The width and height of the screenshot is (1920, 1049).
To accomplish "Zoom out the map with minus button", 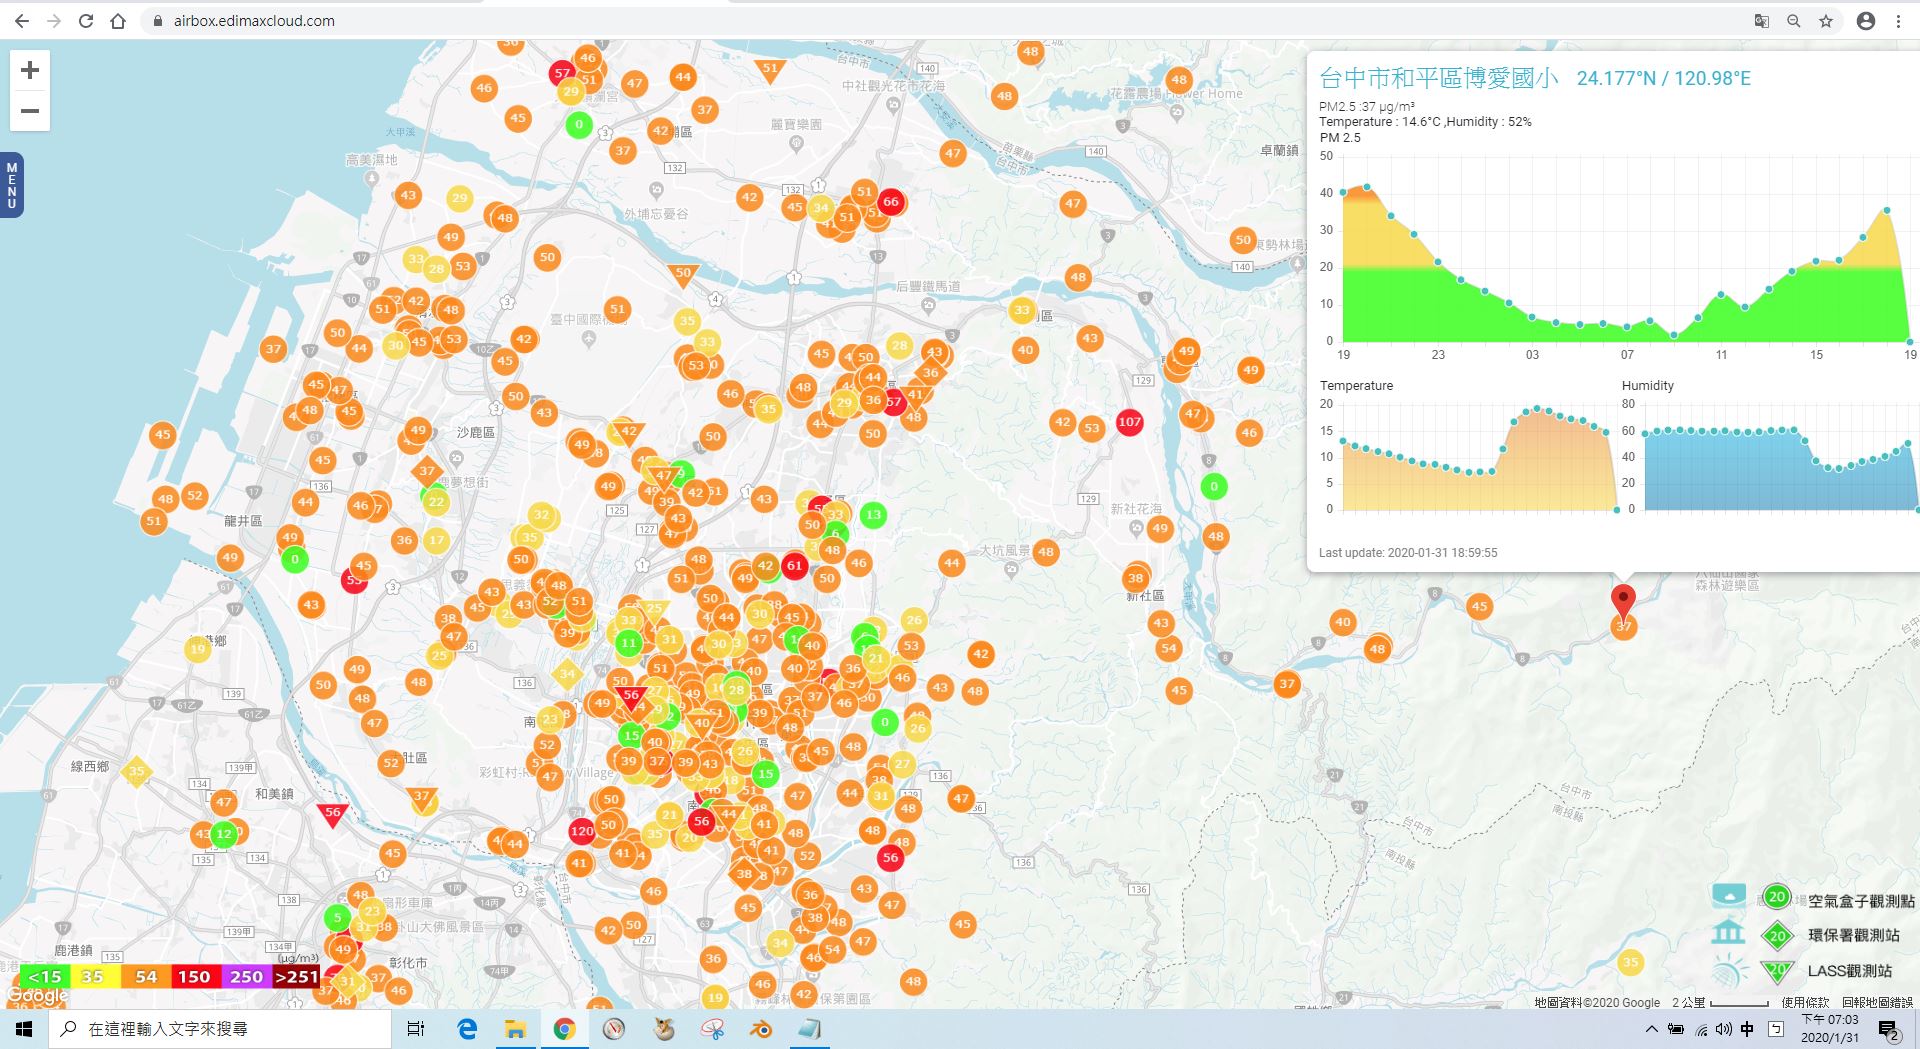I will tap(30, 111).
